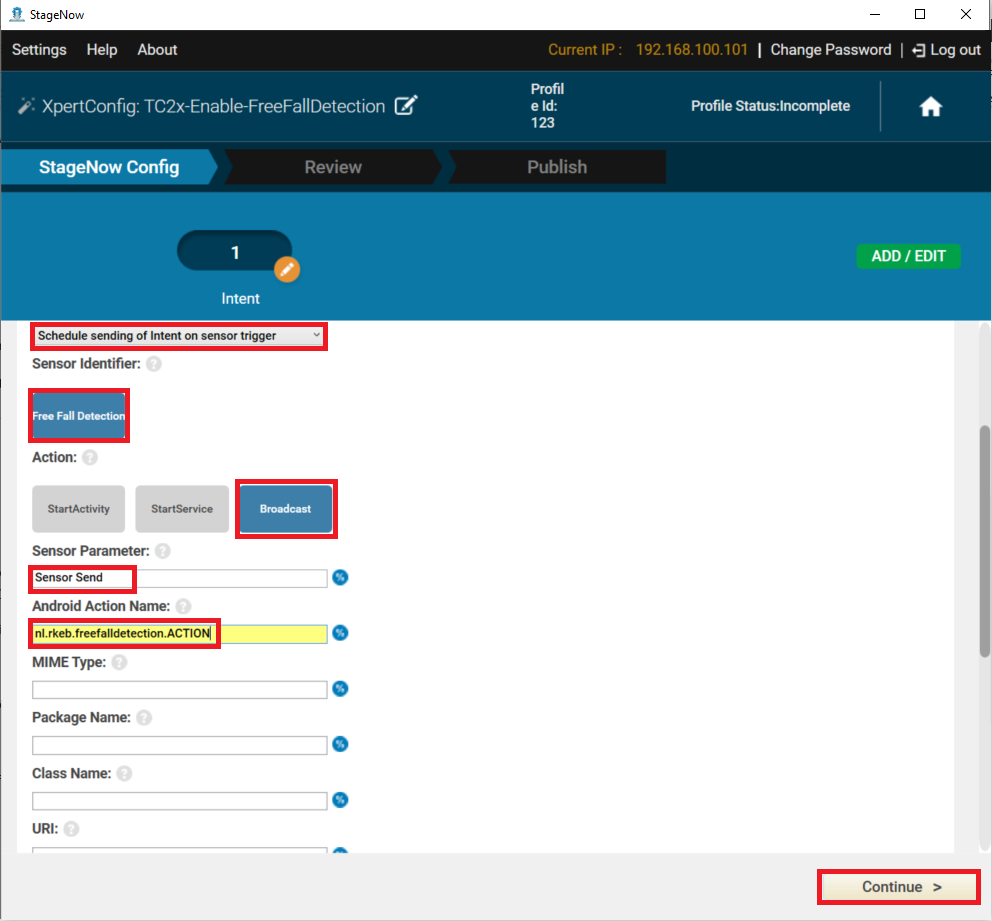The image size is (992, 921).
Task: Focus the MIME Type input field
Action: pos(180,689)
